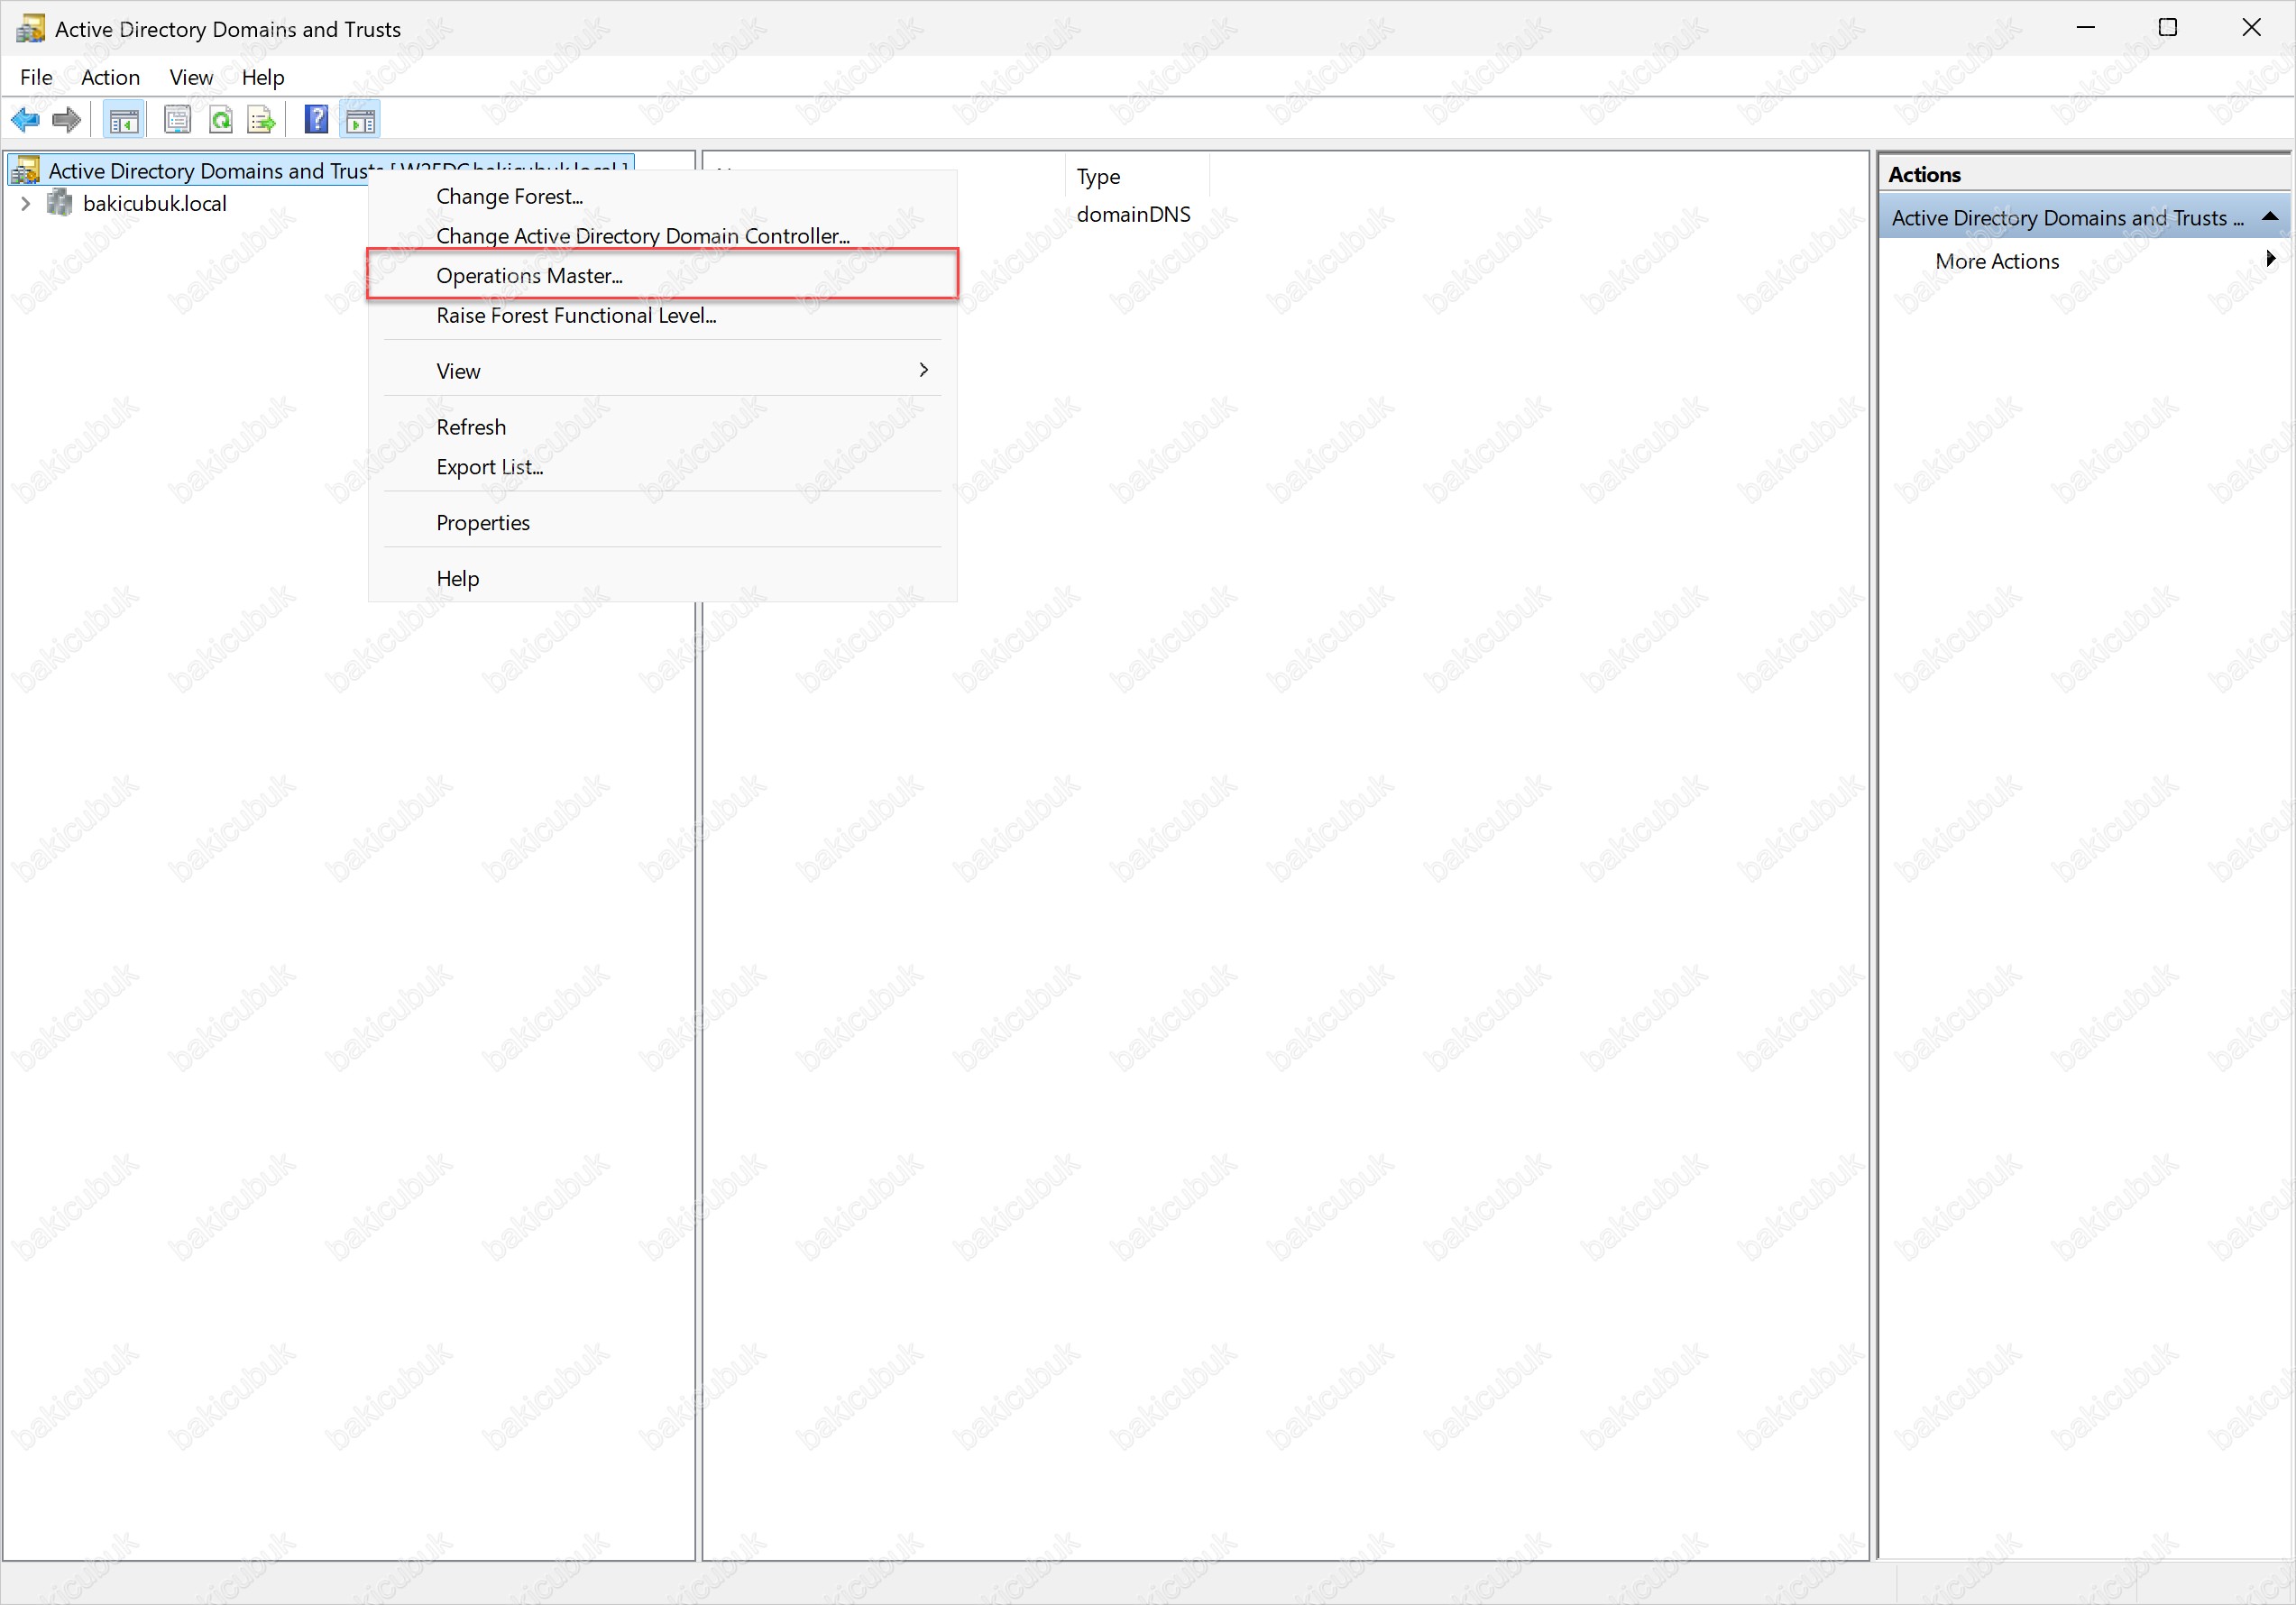Click the Active Directory Domains and Trusts root icon
The height and width of the screenshot is (1605, 2296).
[26, 170]
